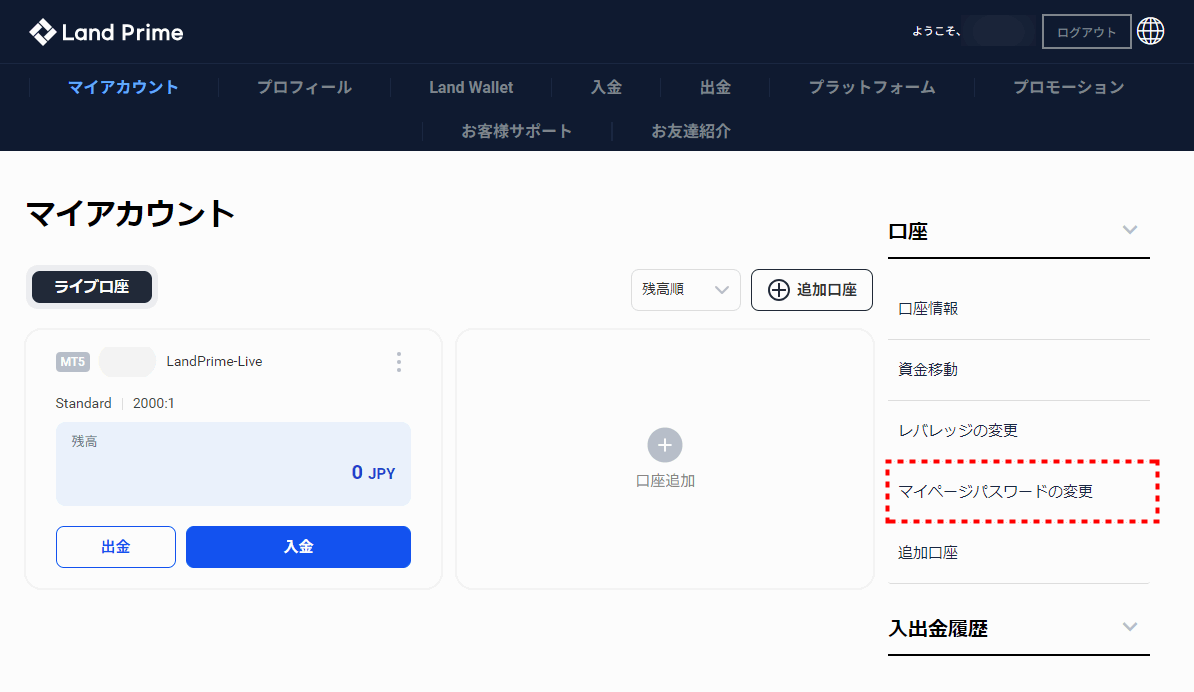Screen dimensions: 1194x692
Task: Open the プラットフォーム menu item
Action: [872, 87]
